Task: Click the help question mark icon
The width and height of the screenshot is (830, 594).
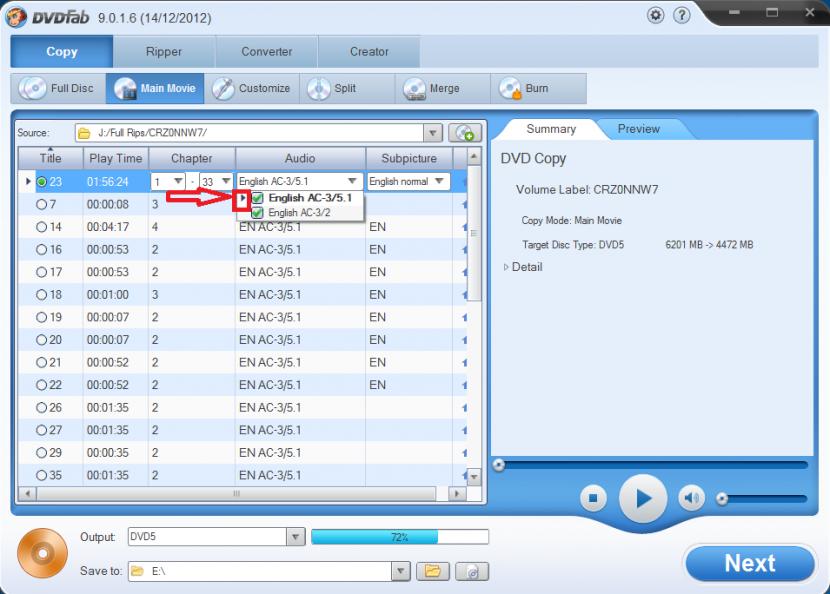Action: (682, 16)
